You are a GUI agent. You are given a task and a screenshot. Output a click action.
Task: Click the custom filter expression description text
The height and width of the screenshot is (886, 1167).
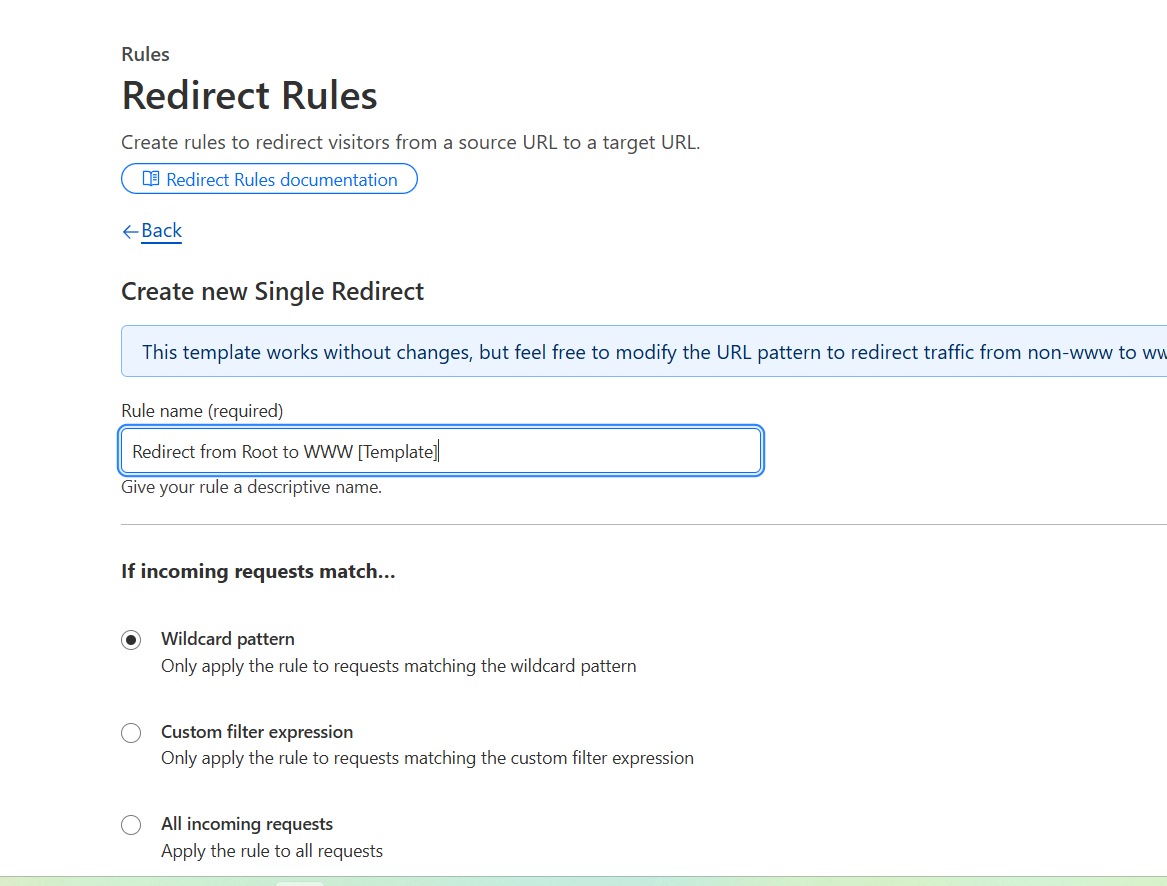pos(427,758)
